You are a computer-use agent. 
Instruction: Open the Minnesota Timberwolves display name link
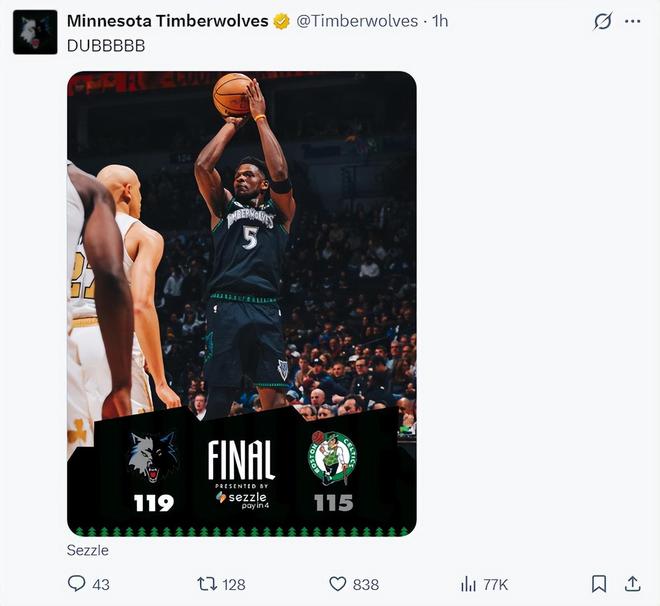(167, 21)
